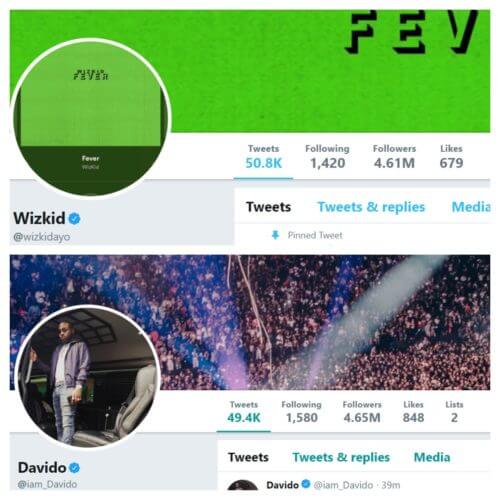Click the pinned tweet pin icon
Viewport: 500px width, 500px height.
pos(275,235)
